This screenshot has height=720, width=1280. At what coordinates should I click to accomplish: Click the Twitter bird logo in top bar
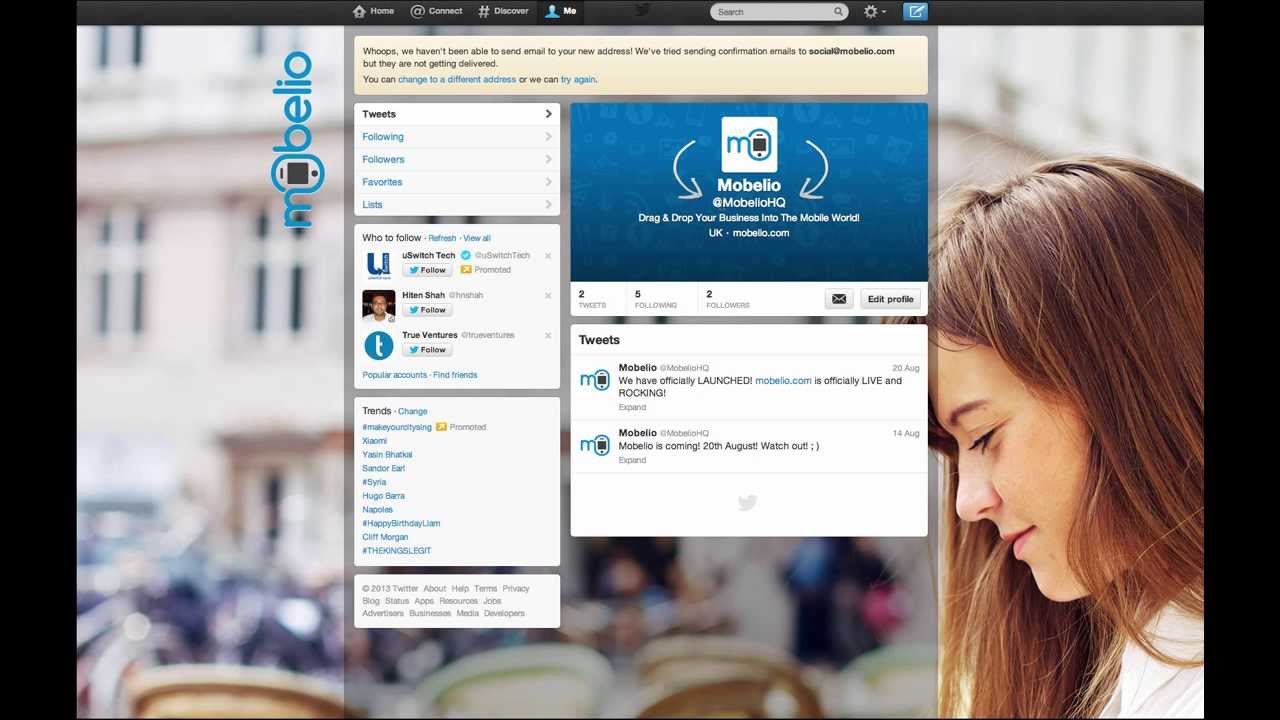[642, 10]
